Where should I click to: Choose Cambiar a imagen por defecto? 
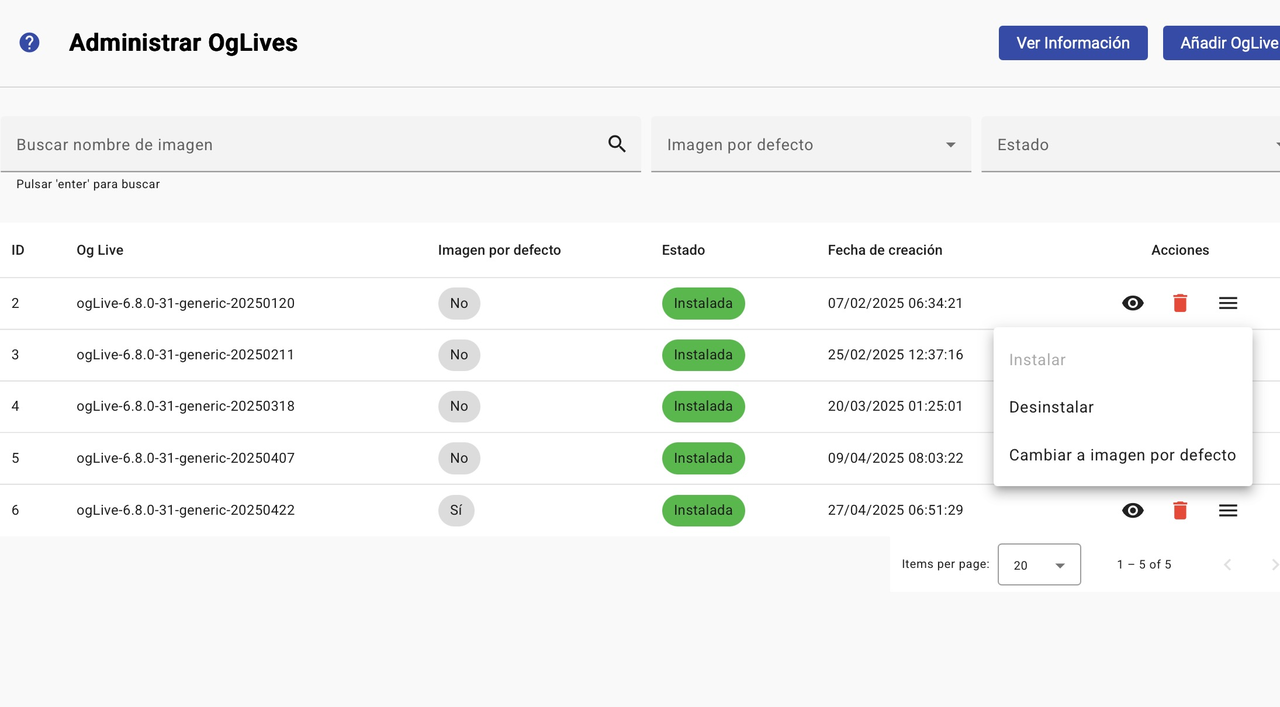click(1122, 455)
